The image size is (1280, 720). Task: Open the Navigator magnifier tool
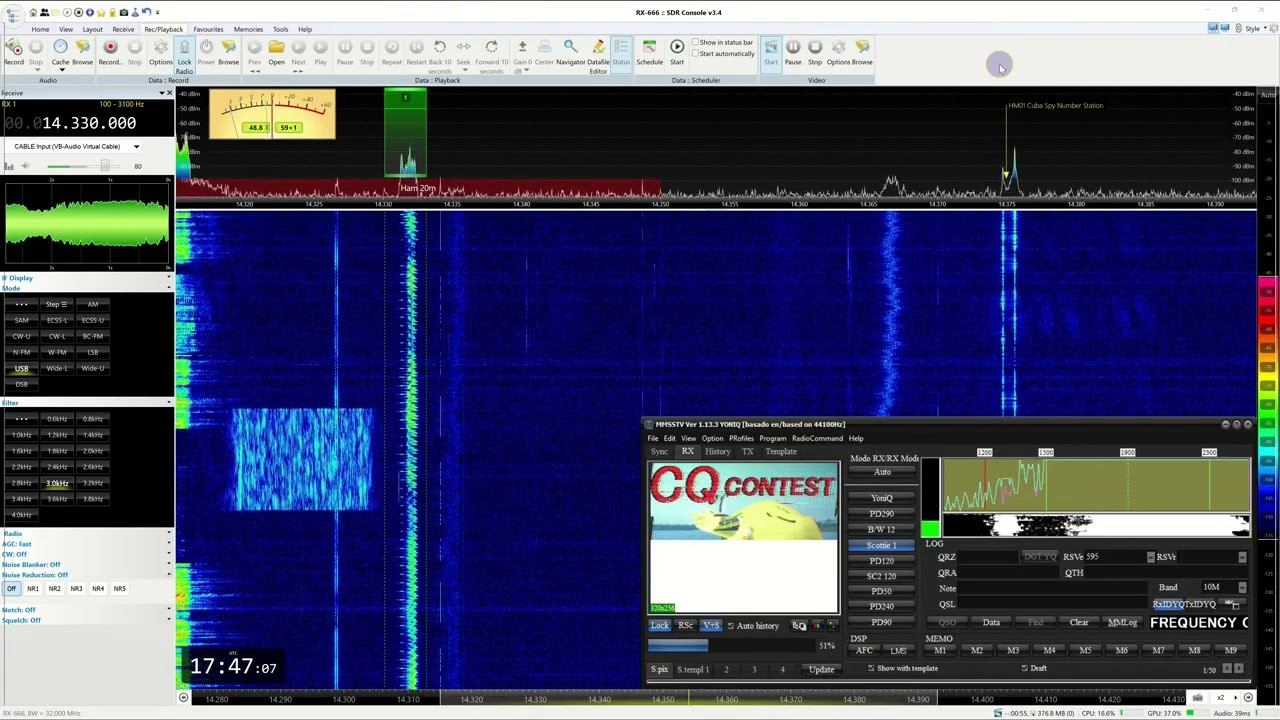570,48
